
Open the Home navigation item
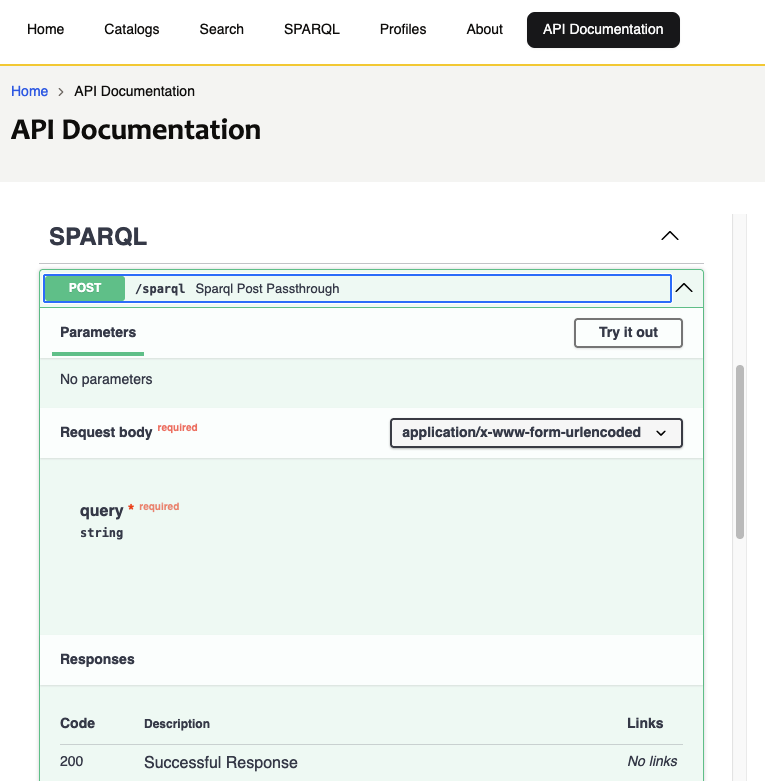click(x=46, y=30)
